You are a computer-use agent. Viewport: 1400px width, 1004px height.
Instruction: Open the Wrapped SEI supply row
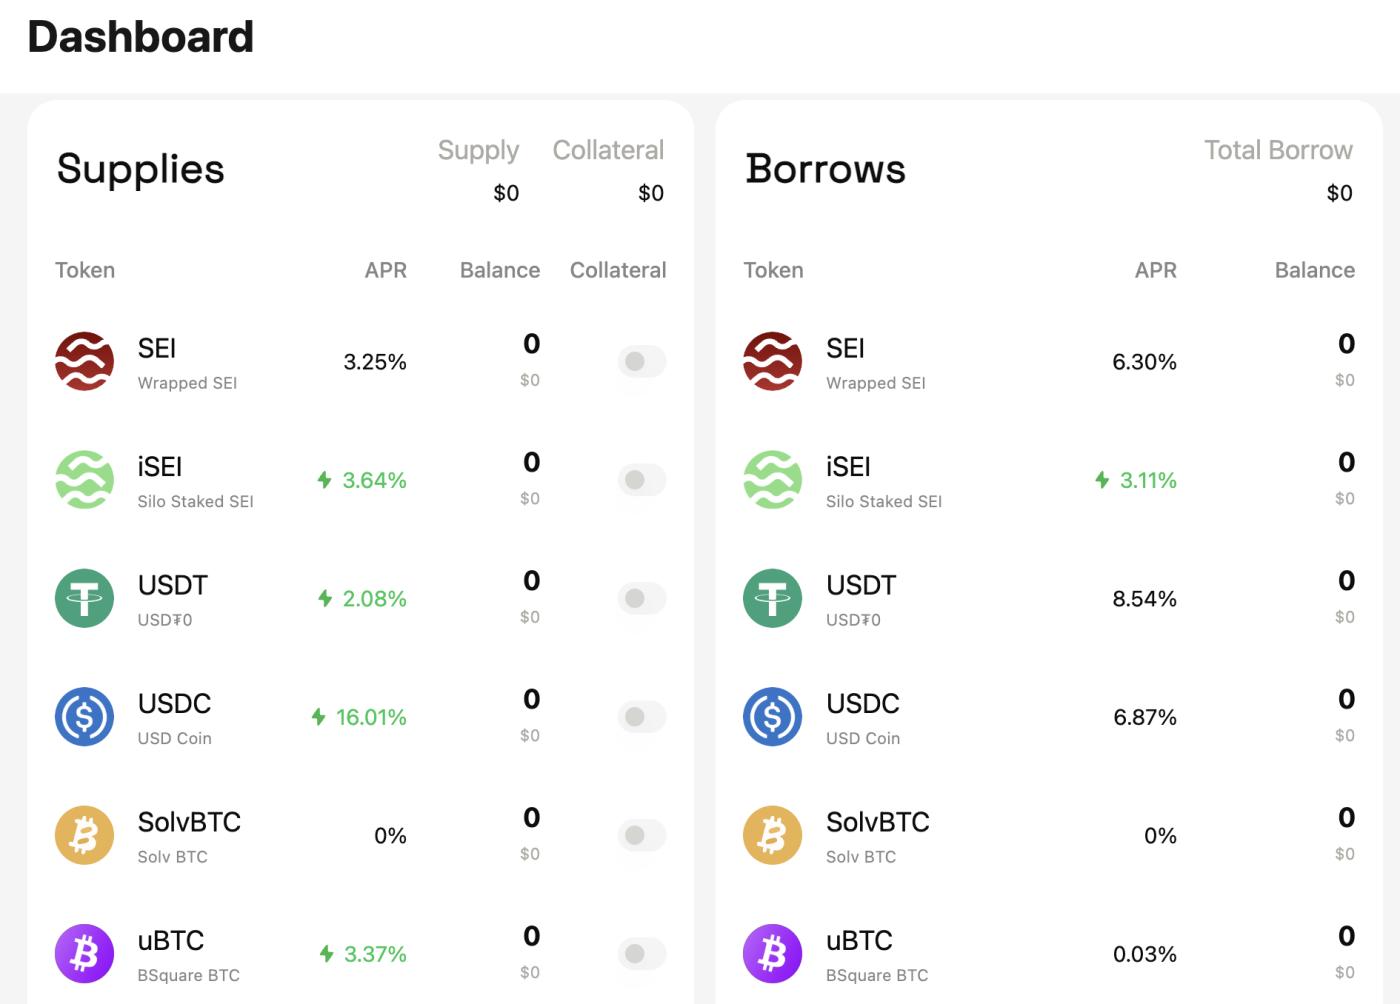(360, 361)
